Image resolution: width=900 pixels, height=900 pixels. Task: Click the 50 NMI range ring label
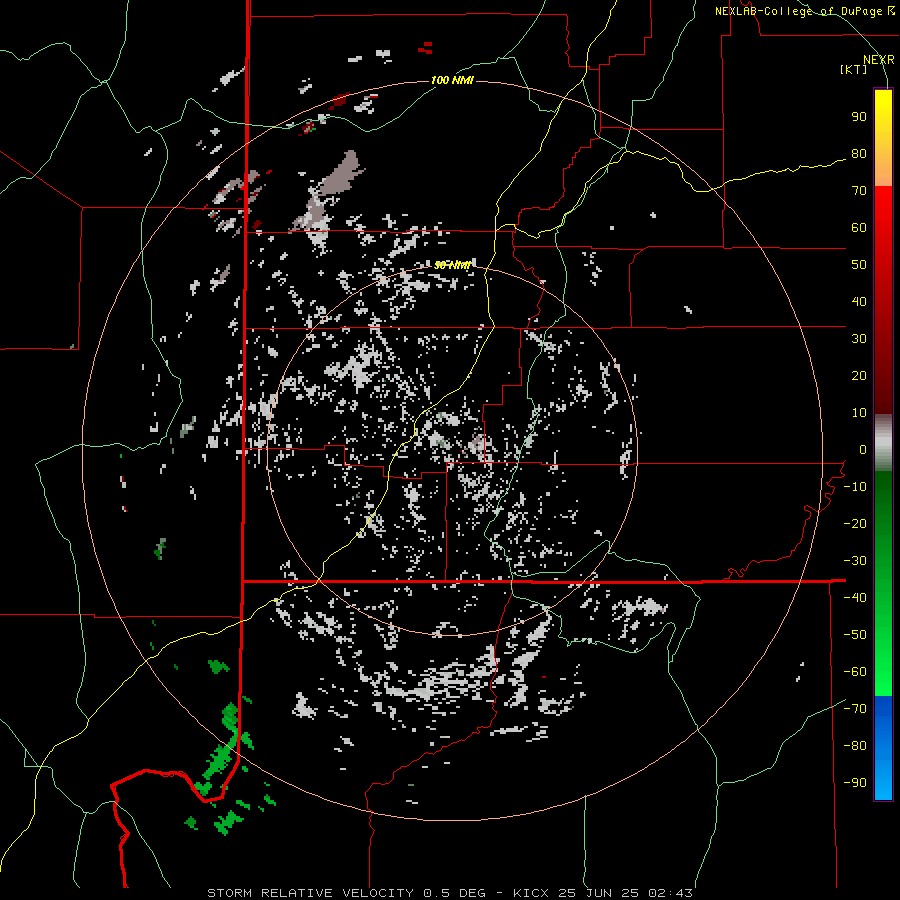point(452,265)
